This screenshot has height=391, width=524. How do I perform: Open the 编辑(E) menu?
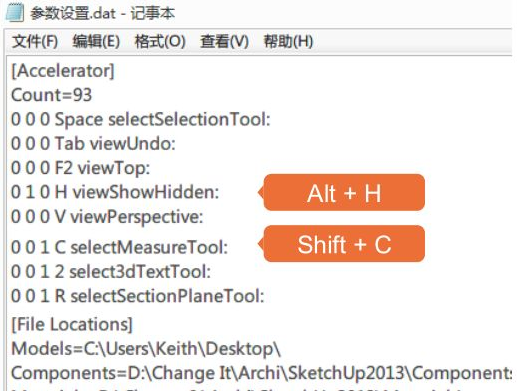click(96, 41)
